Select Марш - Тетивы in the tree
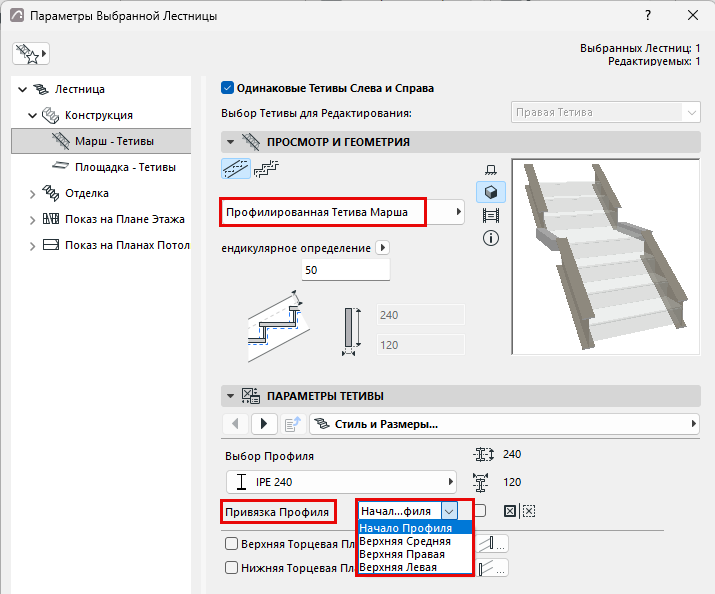The image size is (715, 594). click(x=101, y=141)
